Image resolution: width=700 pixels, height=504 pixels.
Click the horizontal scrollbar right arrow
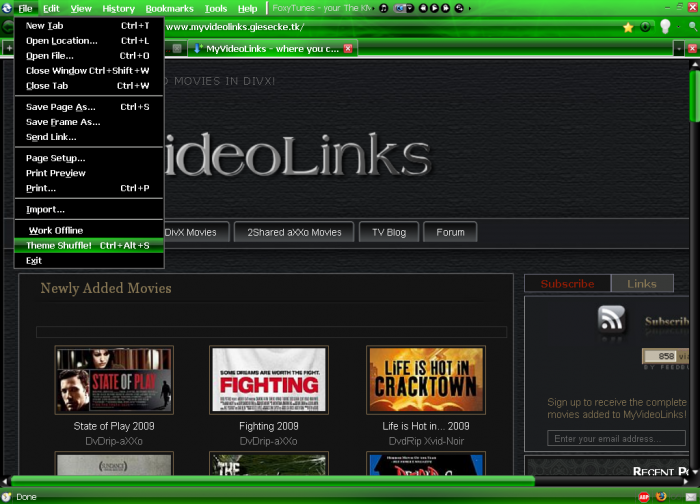tap(686, 481)
